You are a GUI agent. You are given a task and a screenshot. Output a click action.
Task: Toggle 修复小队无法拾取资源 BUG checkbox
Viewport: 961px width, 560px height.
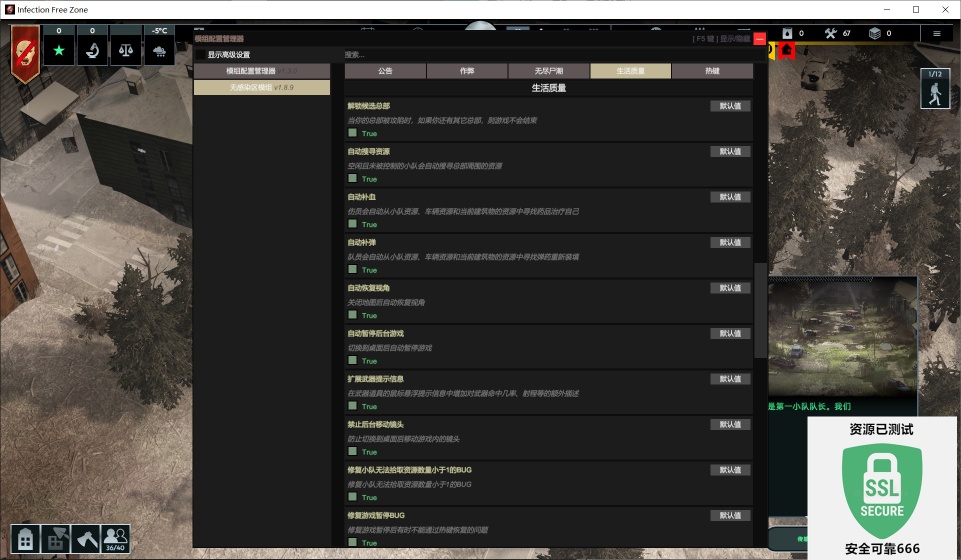pyautogui.click(x=352, y=496)
